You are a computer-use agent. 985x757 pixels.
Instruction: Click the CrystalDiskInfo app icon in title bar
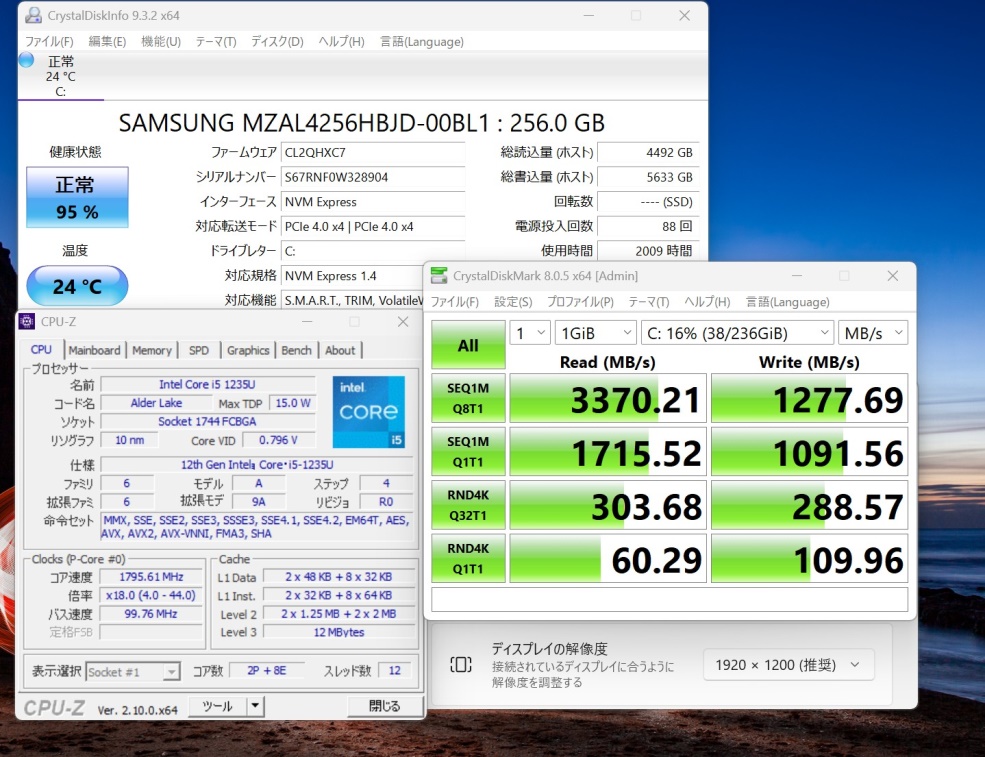[33, 16]
